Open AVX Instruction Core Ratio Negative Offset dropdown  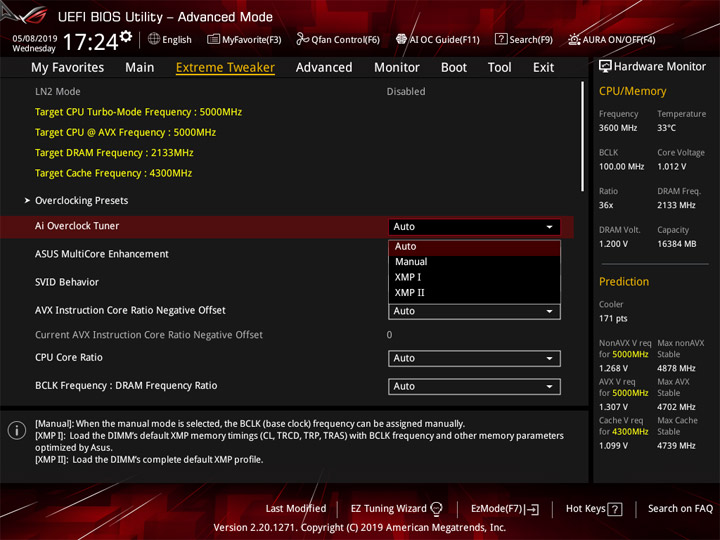474,311
